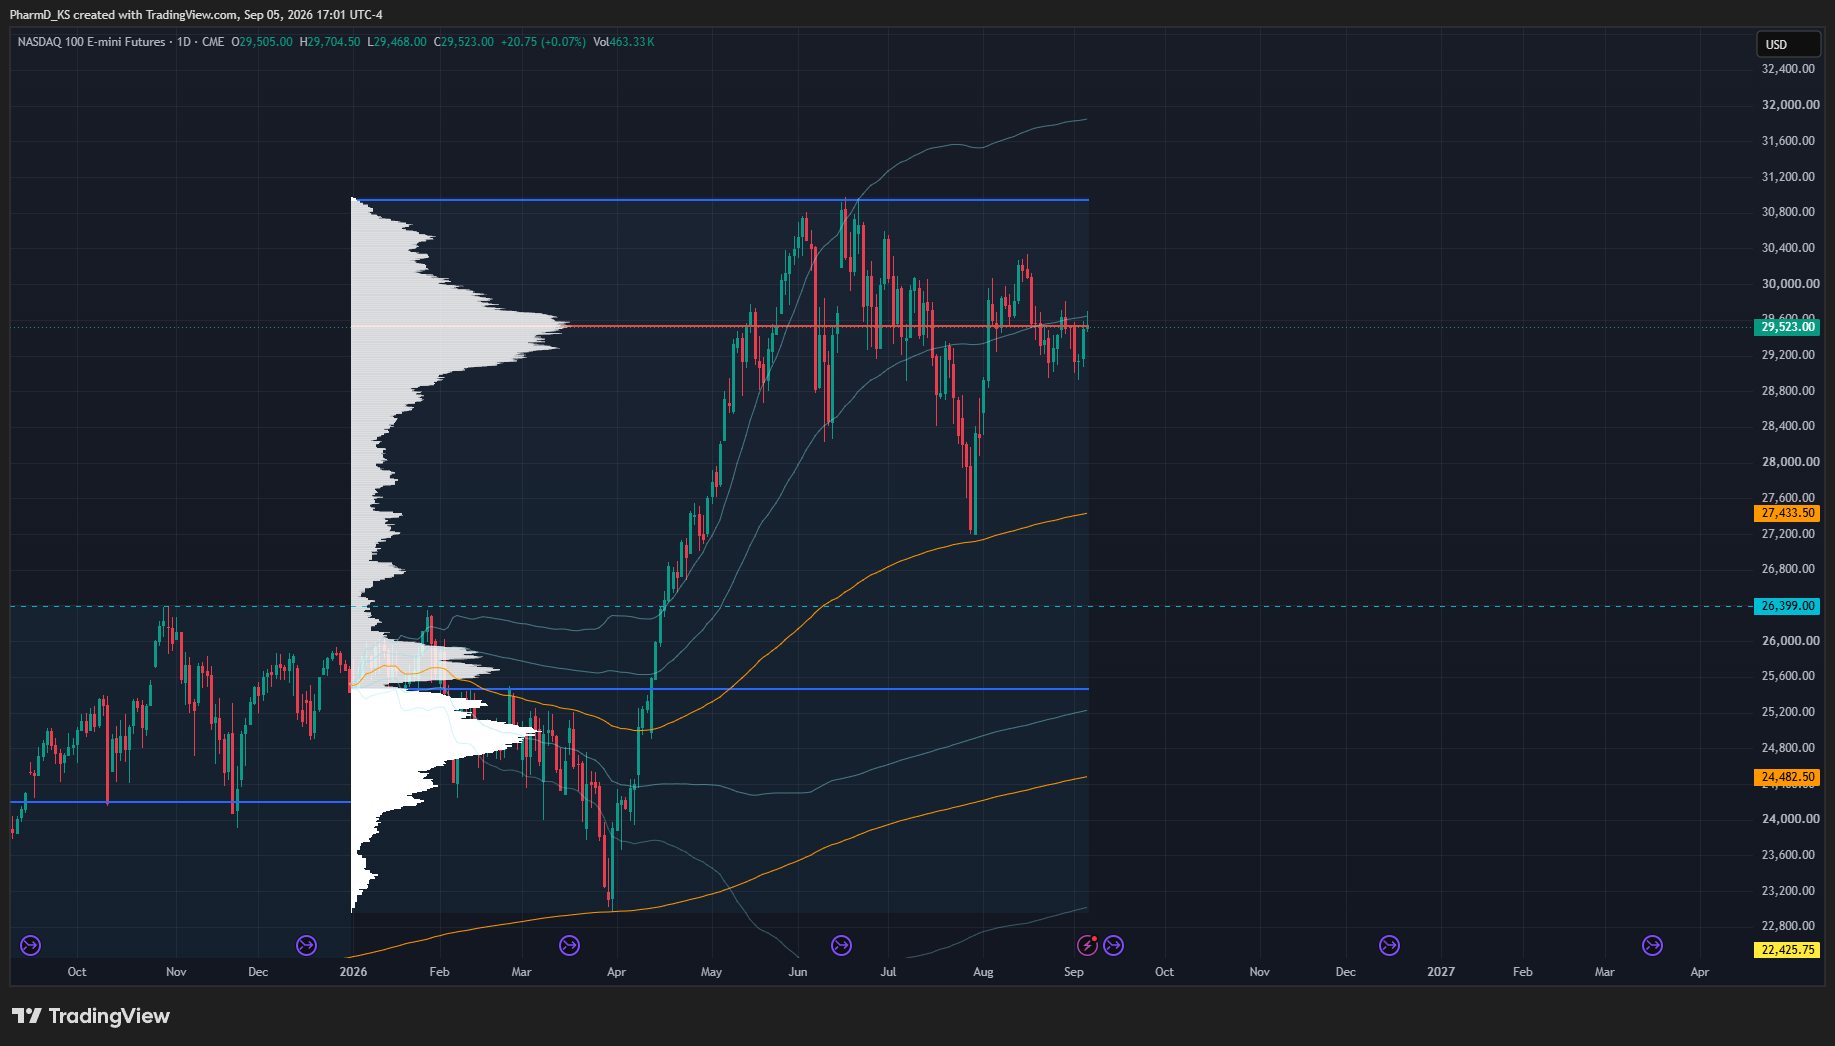Click the green 29,523.00 current price label
Image resolution: width=1835 pixels, height=1046 pixels.
(x=1788, y=327)
